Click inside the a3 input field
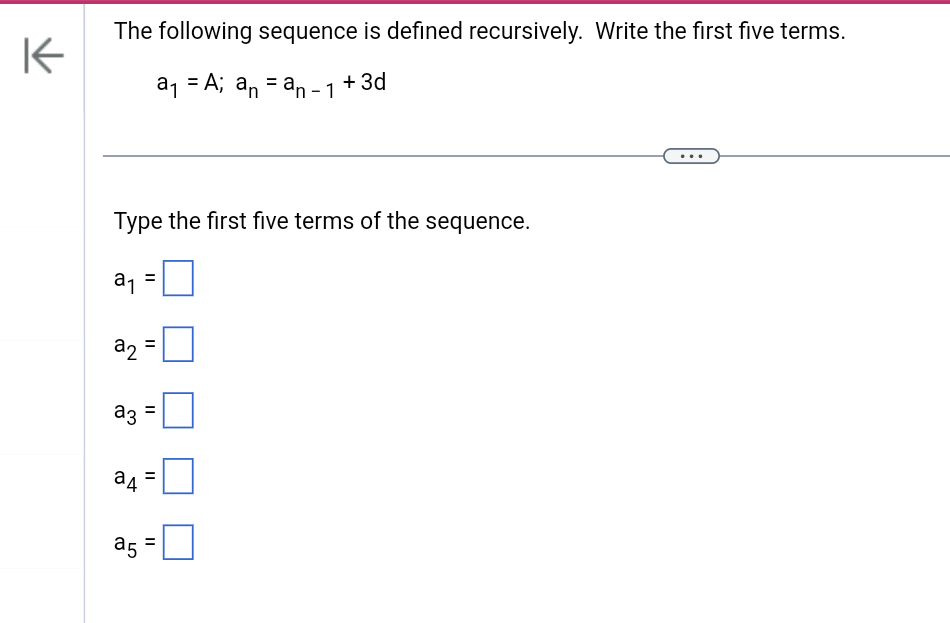 coord(178,410)
